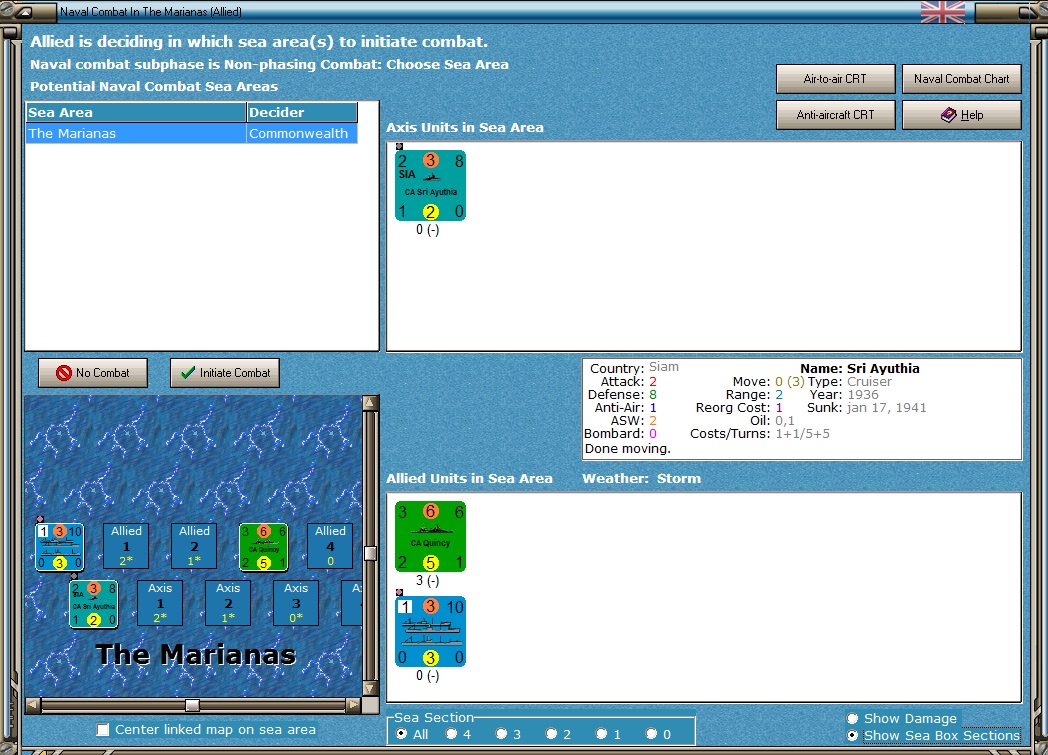
Task: Click the Done moving. status text
Action: [628, 449]
